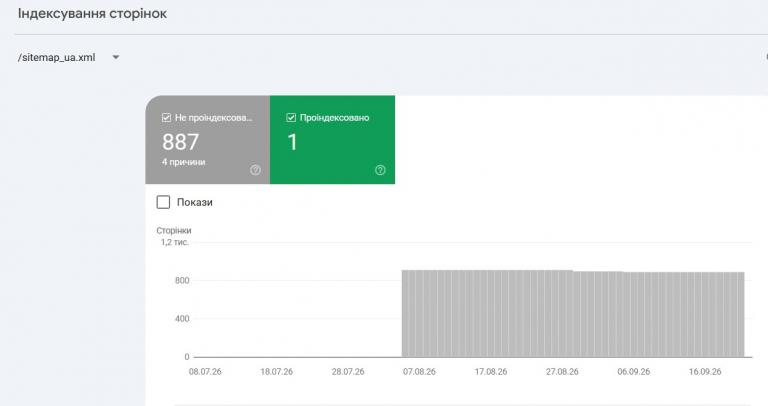
Task: Click the grey bar chart area
Action: point(573,313)
